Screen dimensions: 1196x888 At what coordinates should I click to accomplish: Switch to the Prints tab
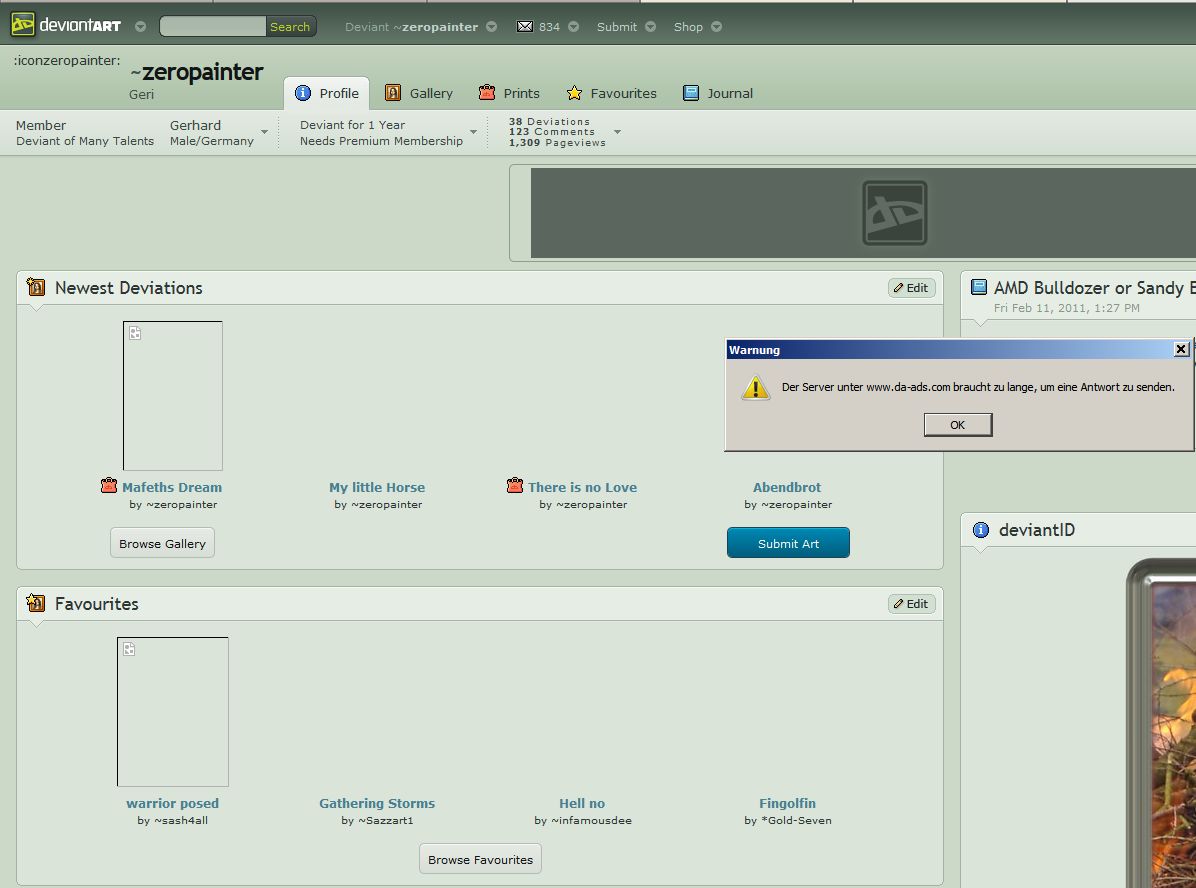click(509, 93)
